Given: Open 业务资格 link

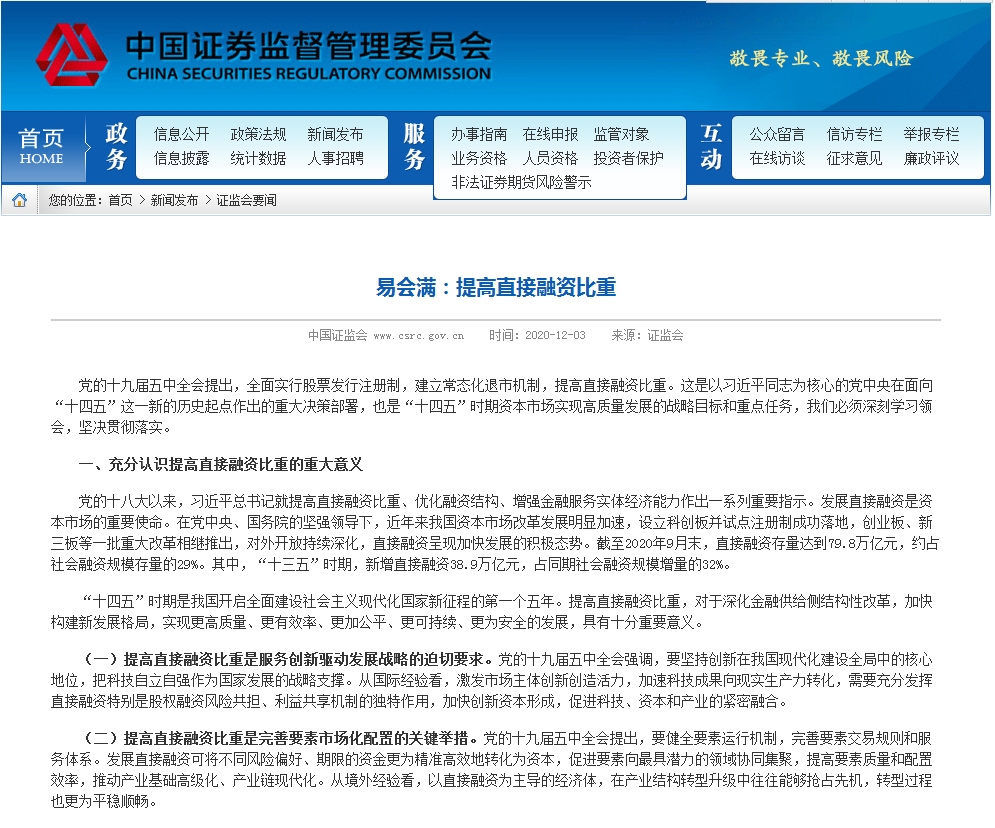Looking at the screenshot, I should tap(479, 158).
